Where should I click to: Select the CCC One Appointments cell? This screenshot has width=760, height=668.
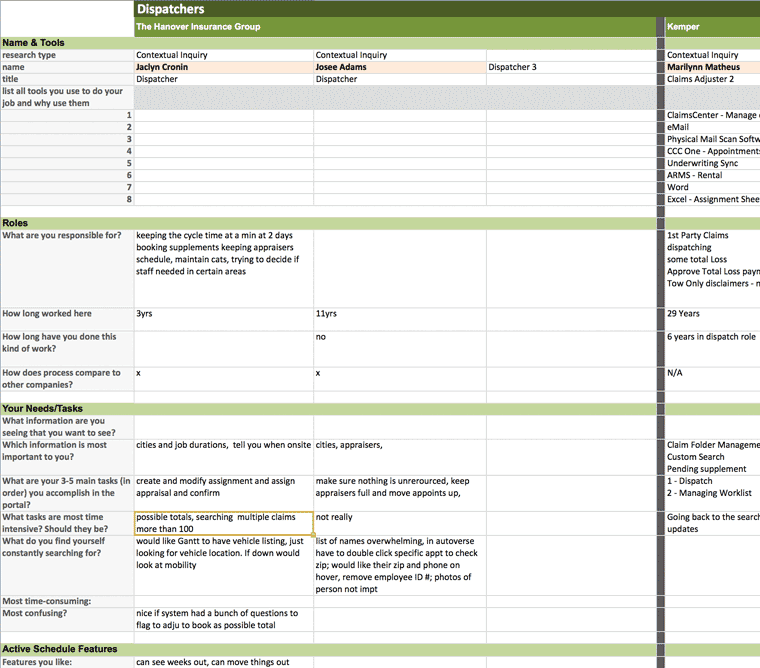coord(712,151)
